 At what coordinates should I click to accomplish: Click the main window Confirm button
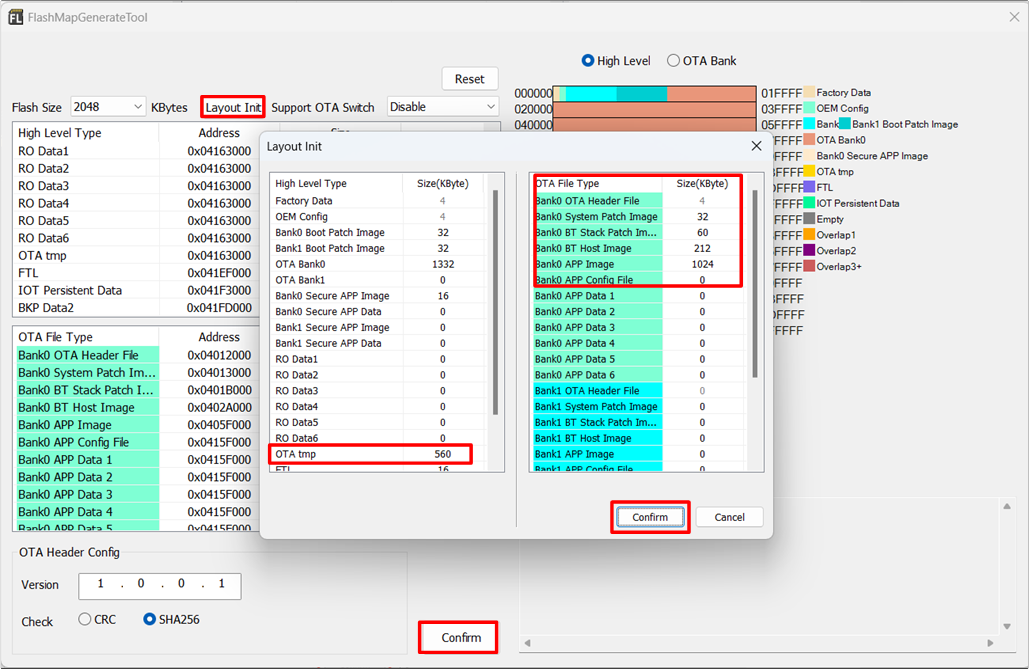[461, 637]
